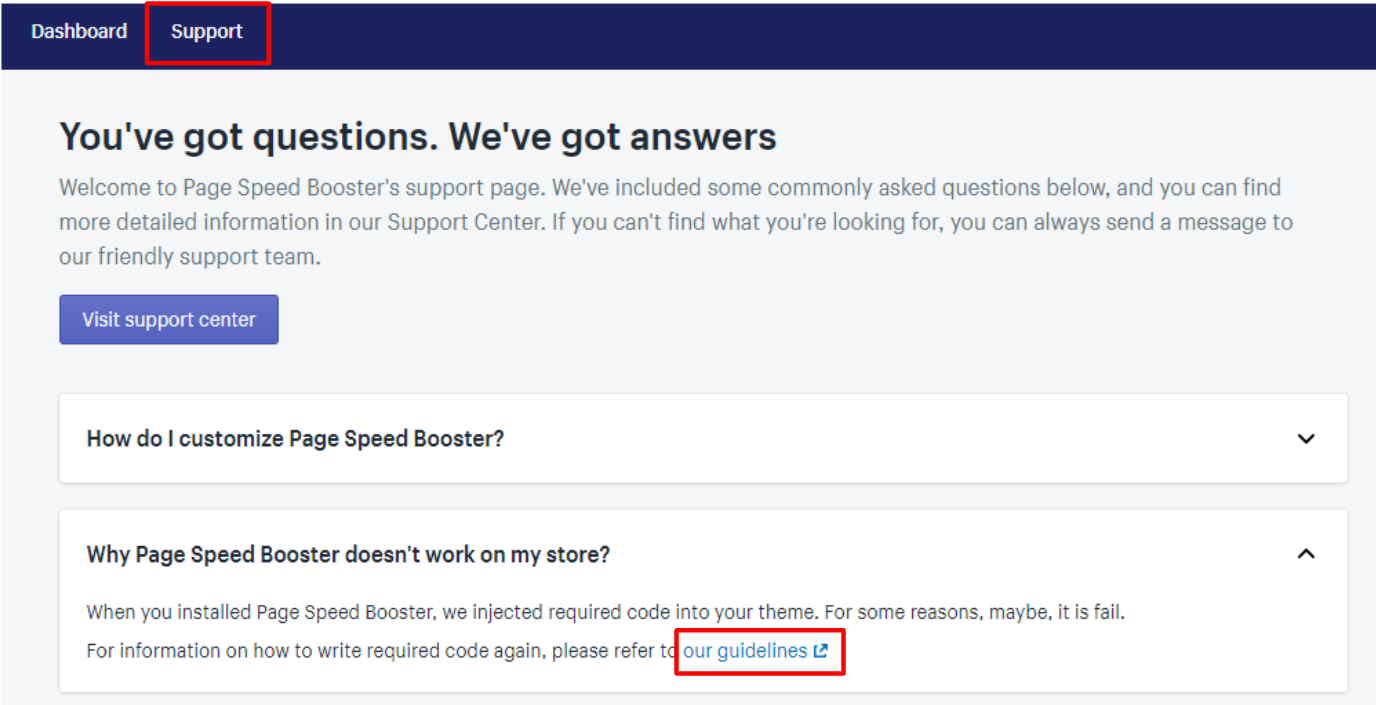
Task: Open the external-link icon beside our guidelines
Action: (x=820, y=651)
